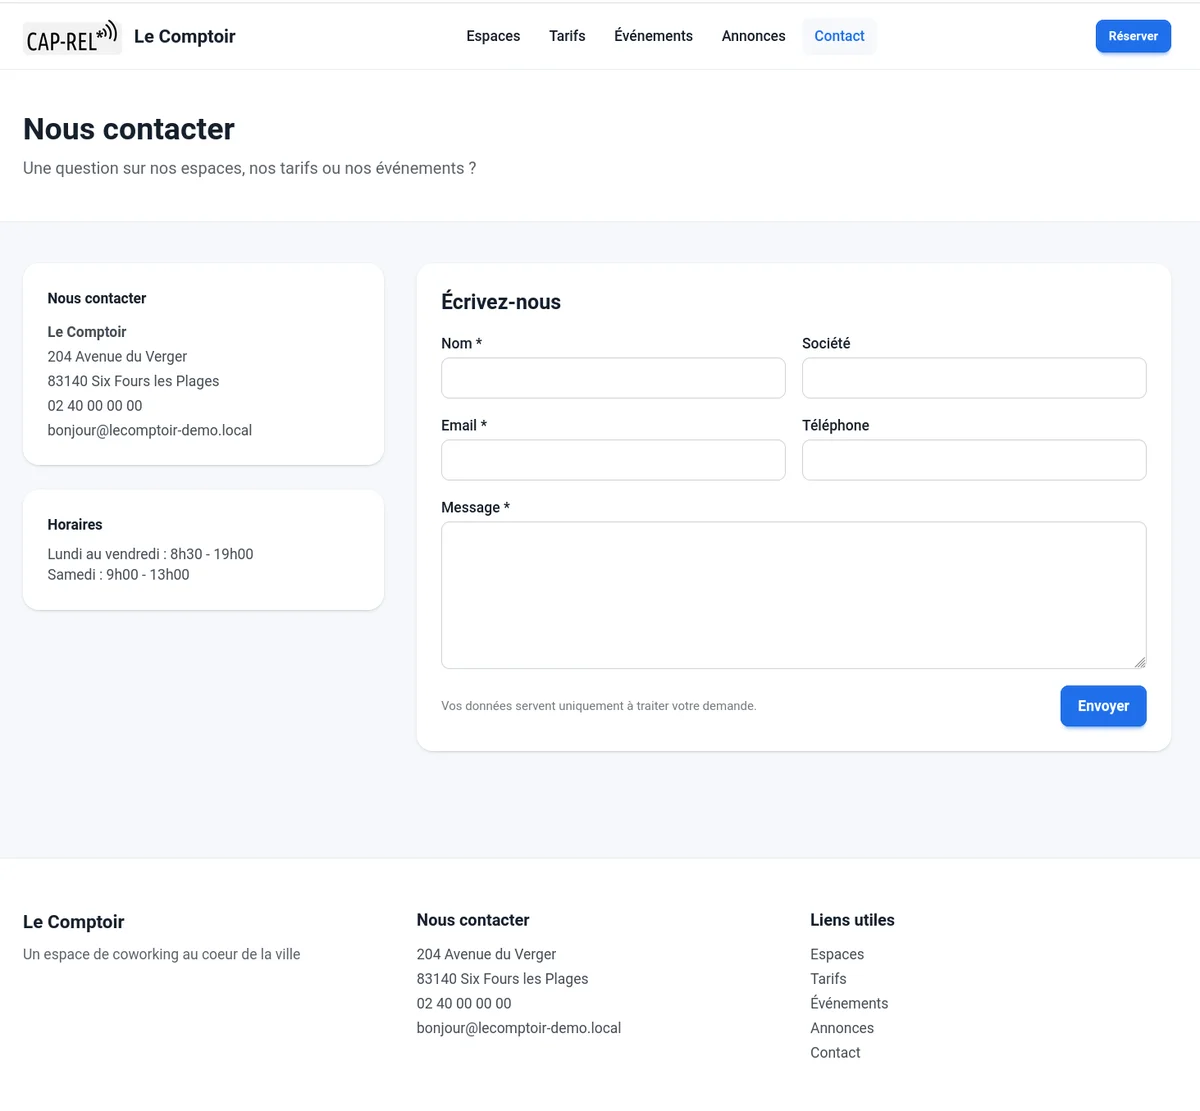Image resolution: width=1200 pixels, height=1111 pixels.
Task: Click the 'Vos données servent uniquement' privacy note
Action: click(599, 706)
